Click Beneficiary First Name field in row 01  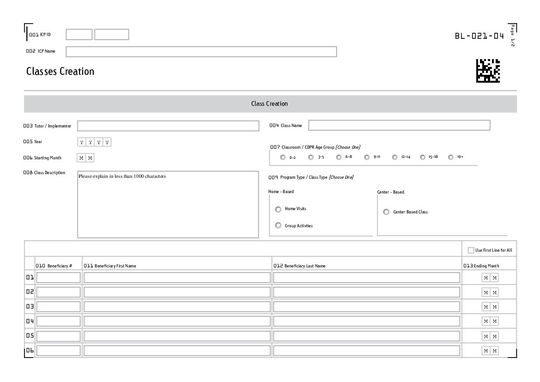(x=177, y=278)
